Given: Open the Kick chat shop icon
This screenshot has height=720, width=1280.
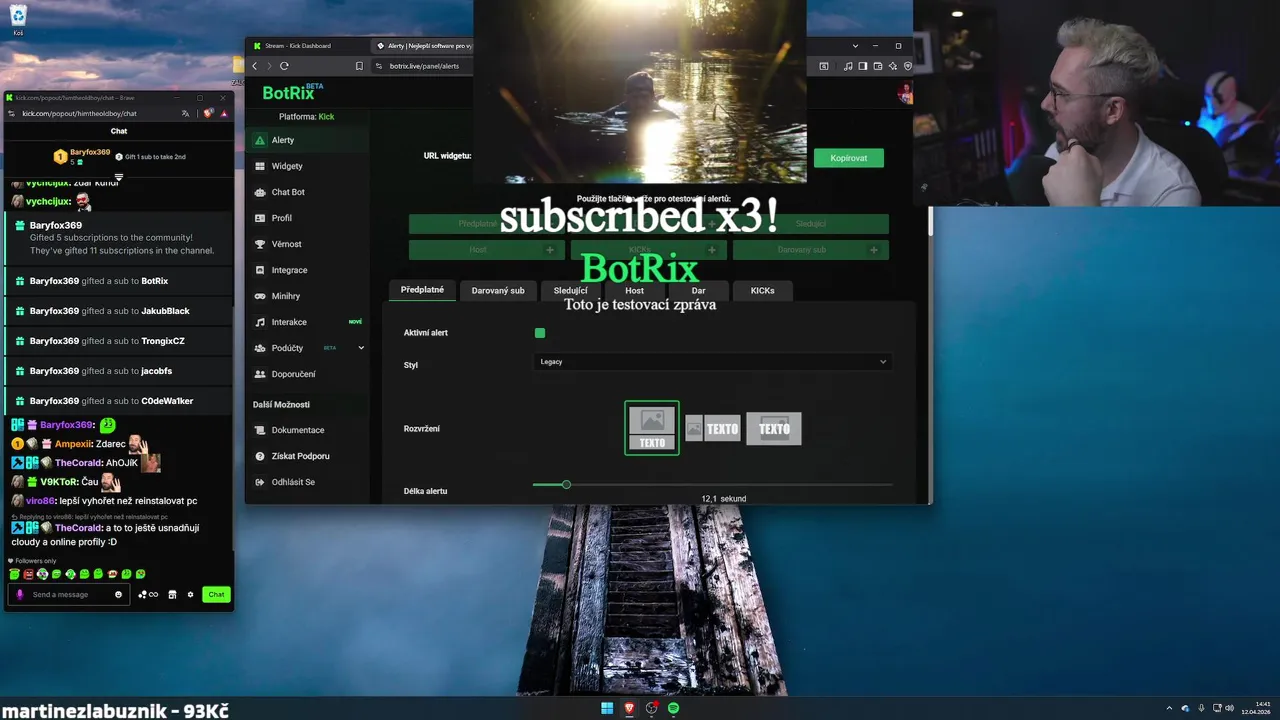Looking at the screenshot, I should 172,595.
